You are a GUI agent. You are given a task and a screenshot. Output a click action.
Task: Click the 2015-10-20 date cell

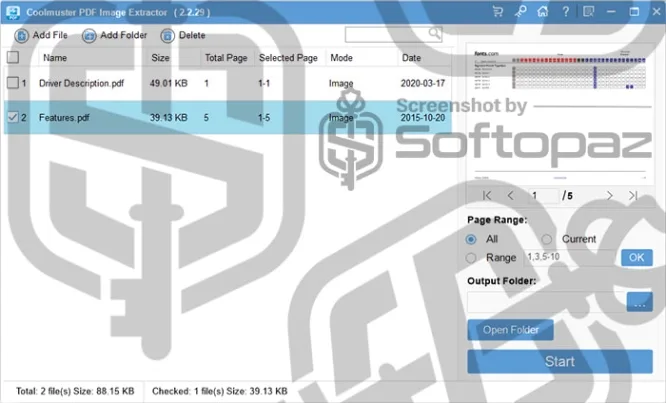pyautogui.click(x=423, y=118)
